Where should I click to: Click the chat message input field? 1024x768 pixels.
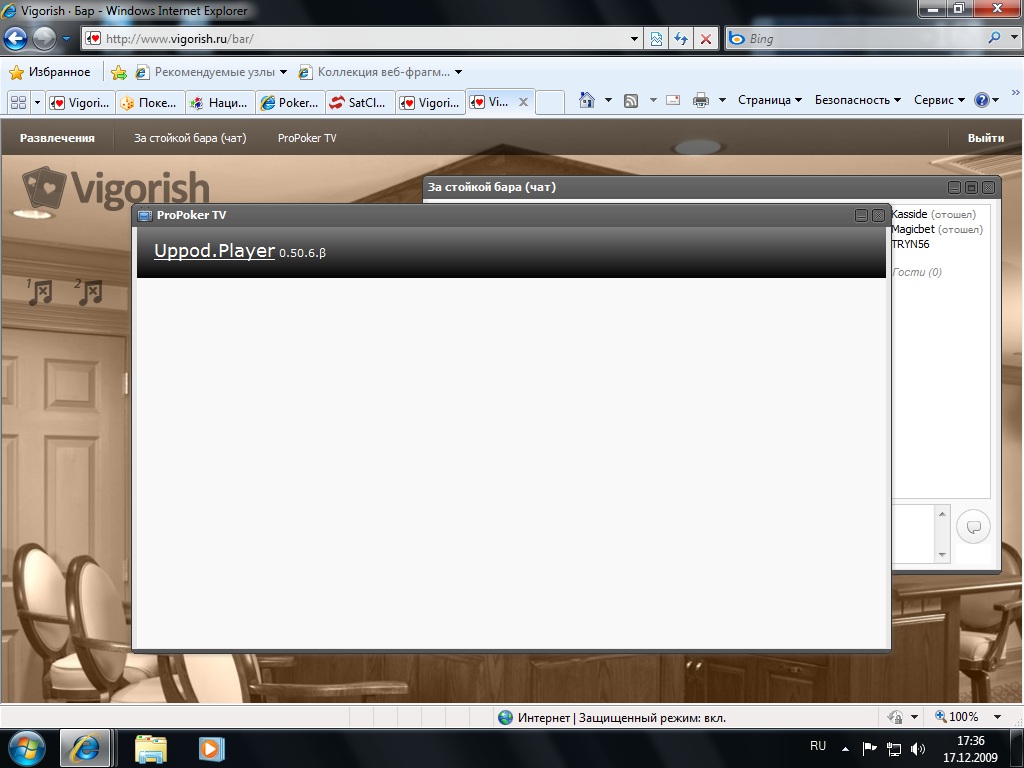[x=912, y=533]
